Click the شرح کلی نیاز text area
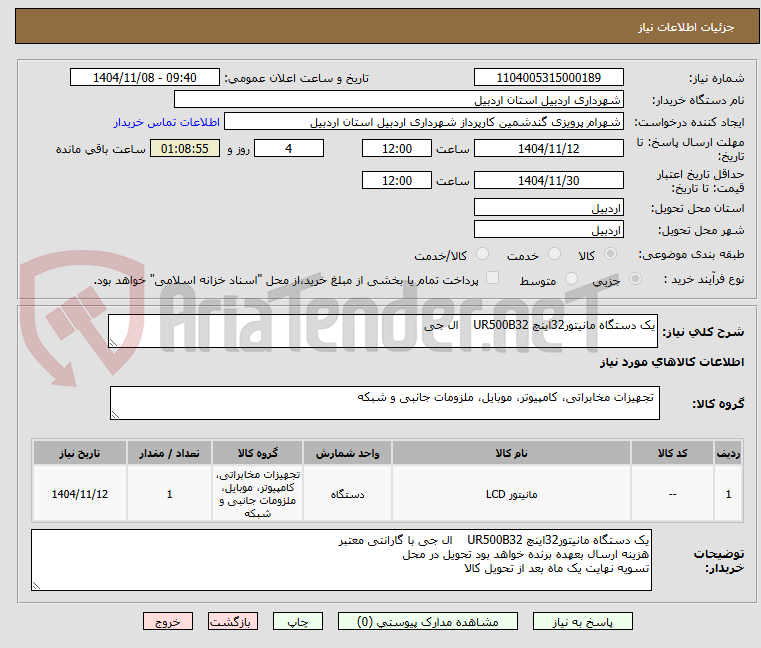The height and width of the screenshot is (648, 761). click(383, 331)
